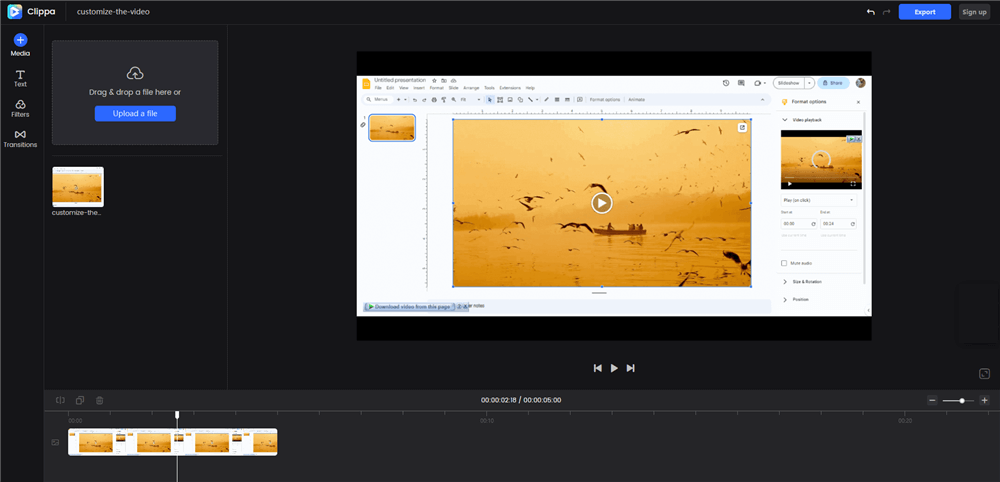
Task: Click the Clippa logo icon
Action: [x=15, y=11]
